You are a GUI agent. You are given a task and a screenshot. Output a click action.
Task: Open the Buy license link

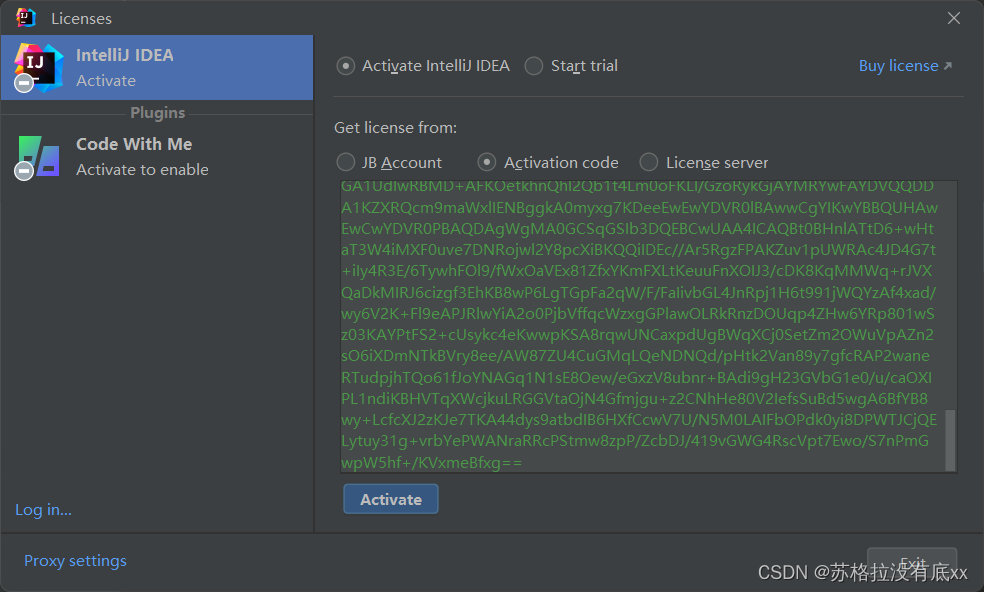pos(905,66)
